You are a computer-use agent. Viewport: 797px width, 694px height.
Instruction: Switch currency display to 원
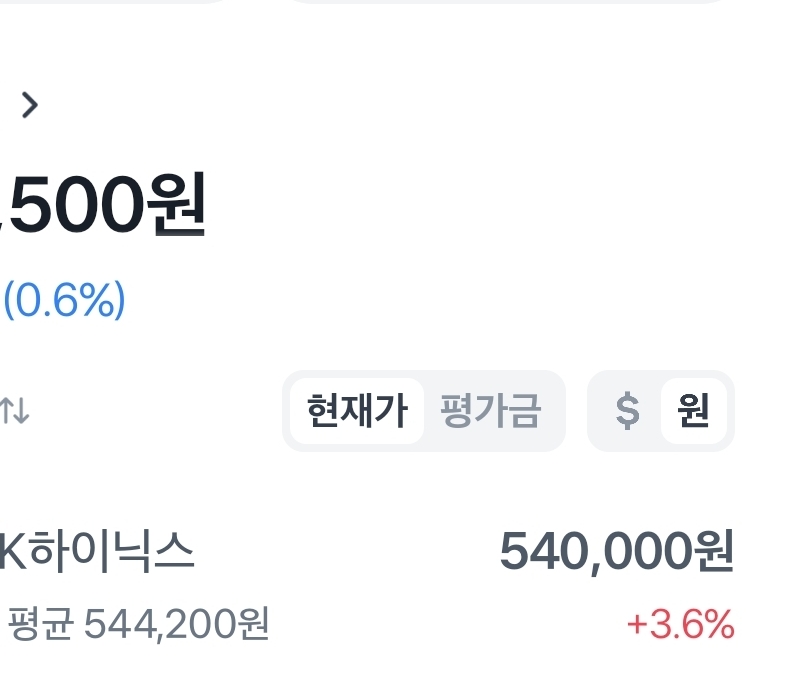point(693,411)
